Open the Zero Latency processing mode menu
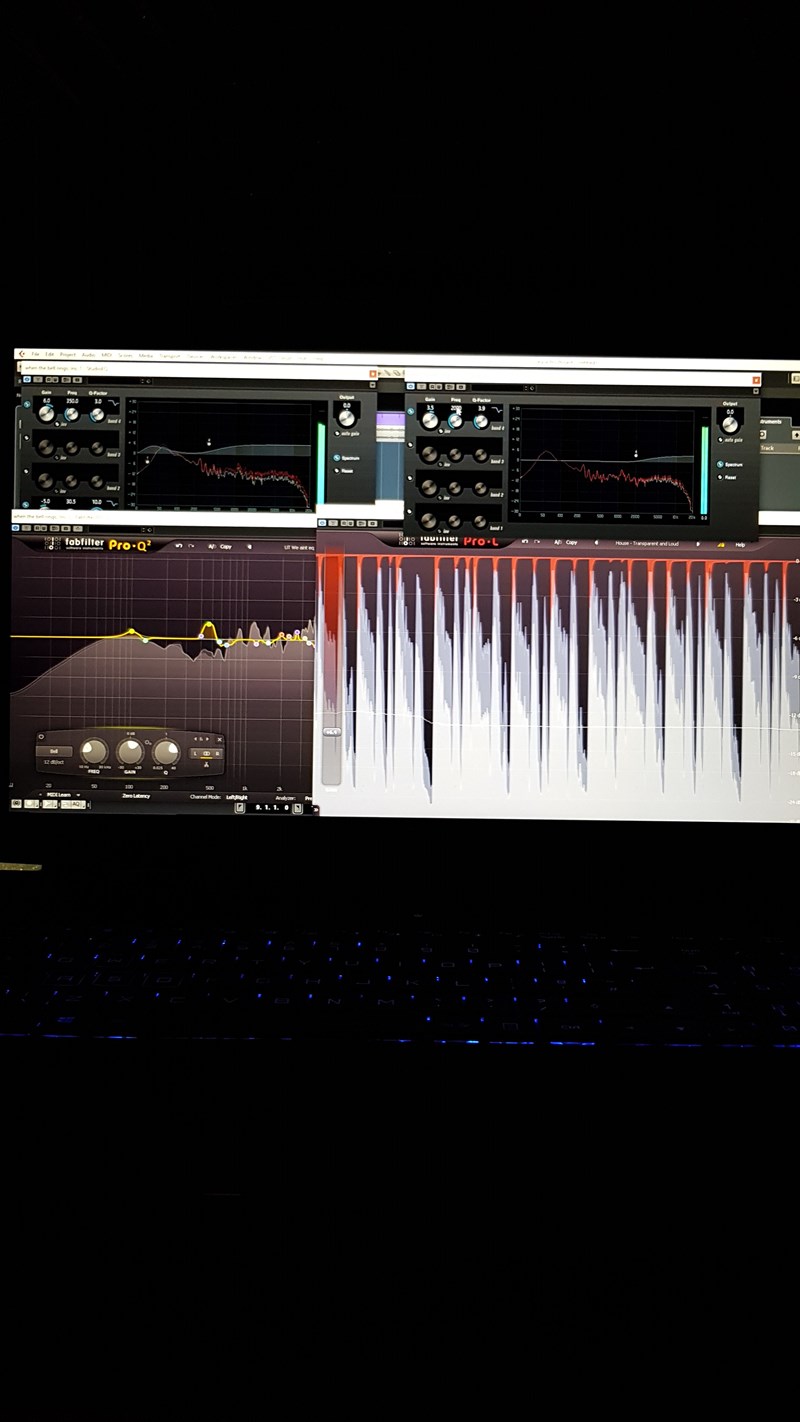Viewport: 800px width, 1422px height. coord(136,796)
